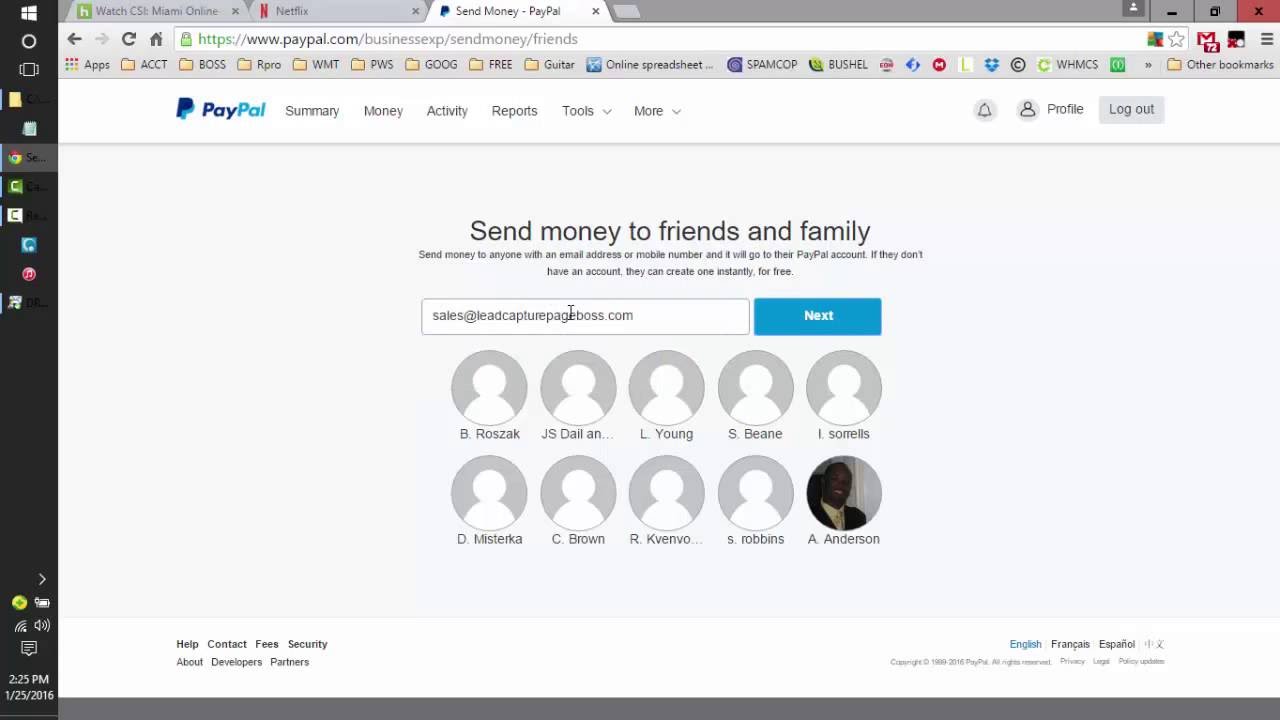Expand the More dropdown menu

point(657,111)
